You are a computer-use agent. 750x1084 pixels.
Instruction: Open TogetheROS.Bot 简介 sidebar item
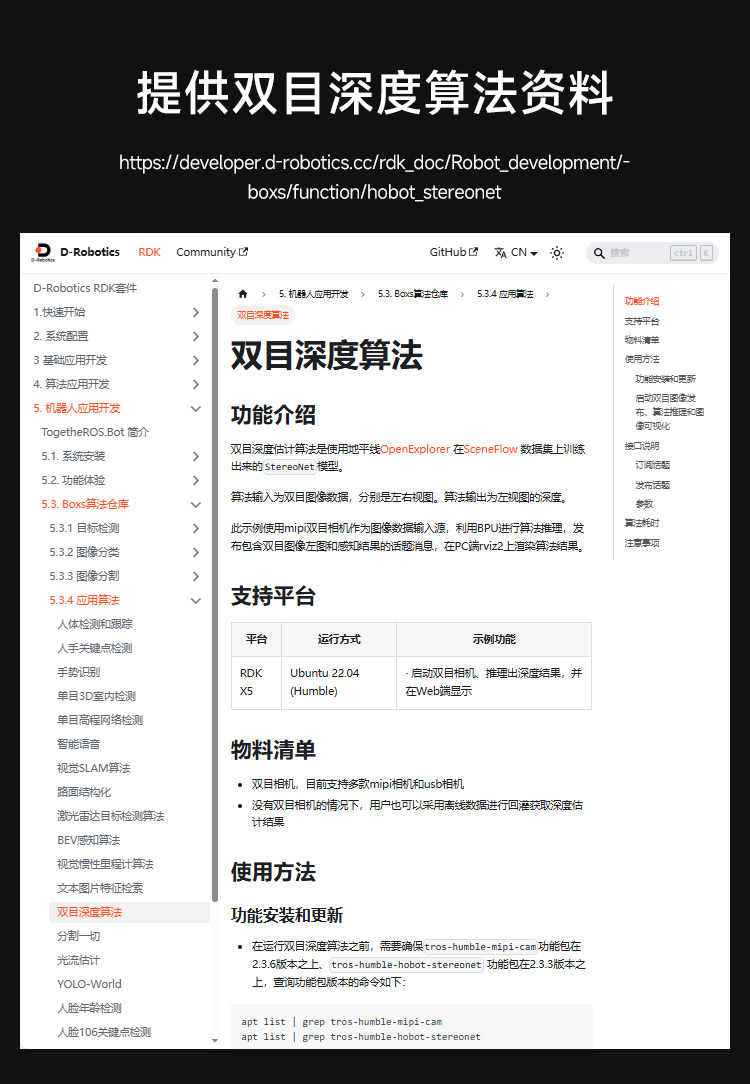[x=95, y=432]
